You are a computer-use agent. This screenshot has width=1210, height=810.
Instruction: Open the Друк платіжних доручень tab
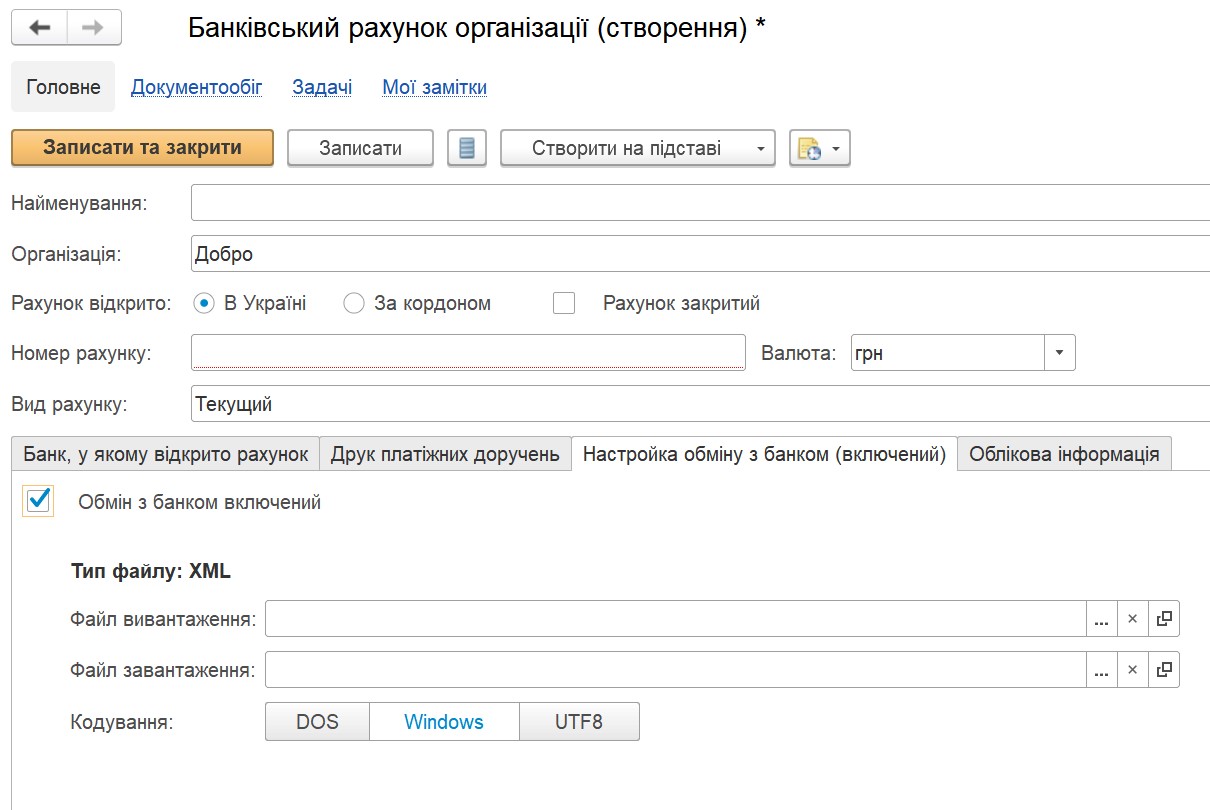coord(445,454)
